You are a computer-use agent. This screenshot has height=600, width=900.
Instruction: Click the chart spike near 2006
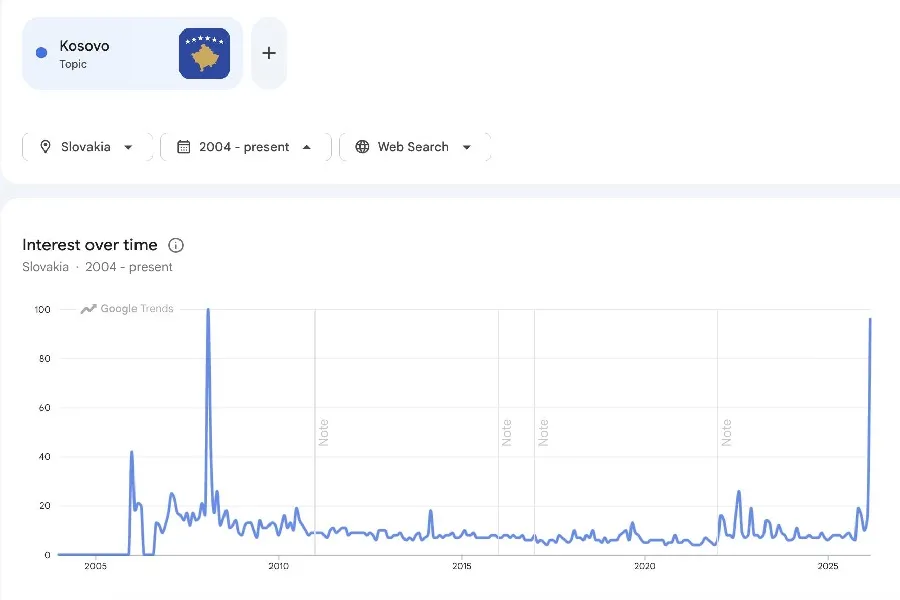point(131,454)
